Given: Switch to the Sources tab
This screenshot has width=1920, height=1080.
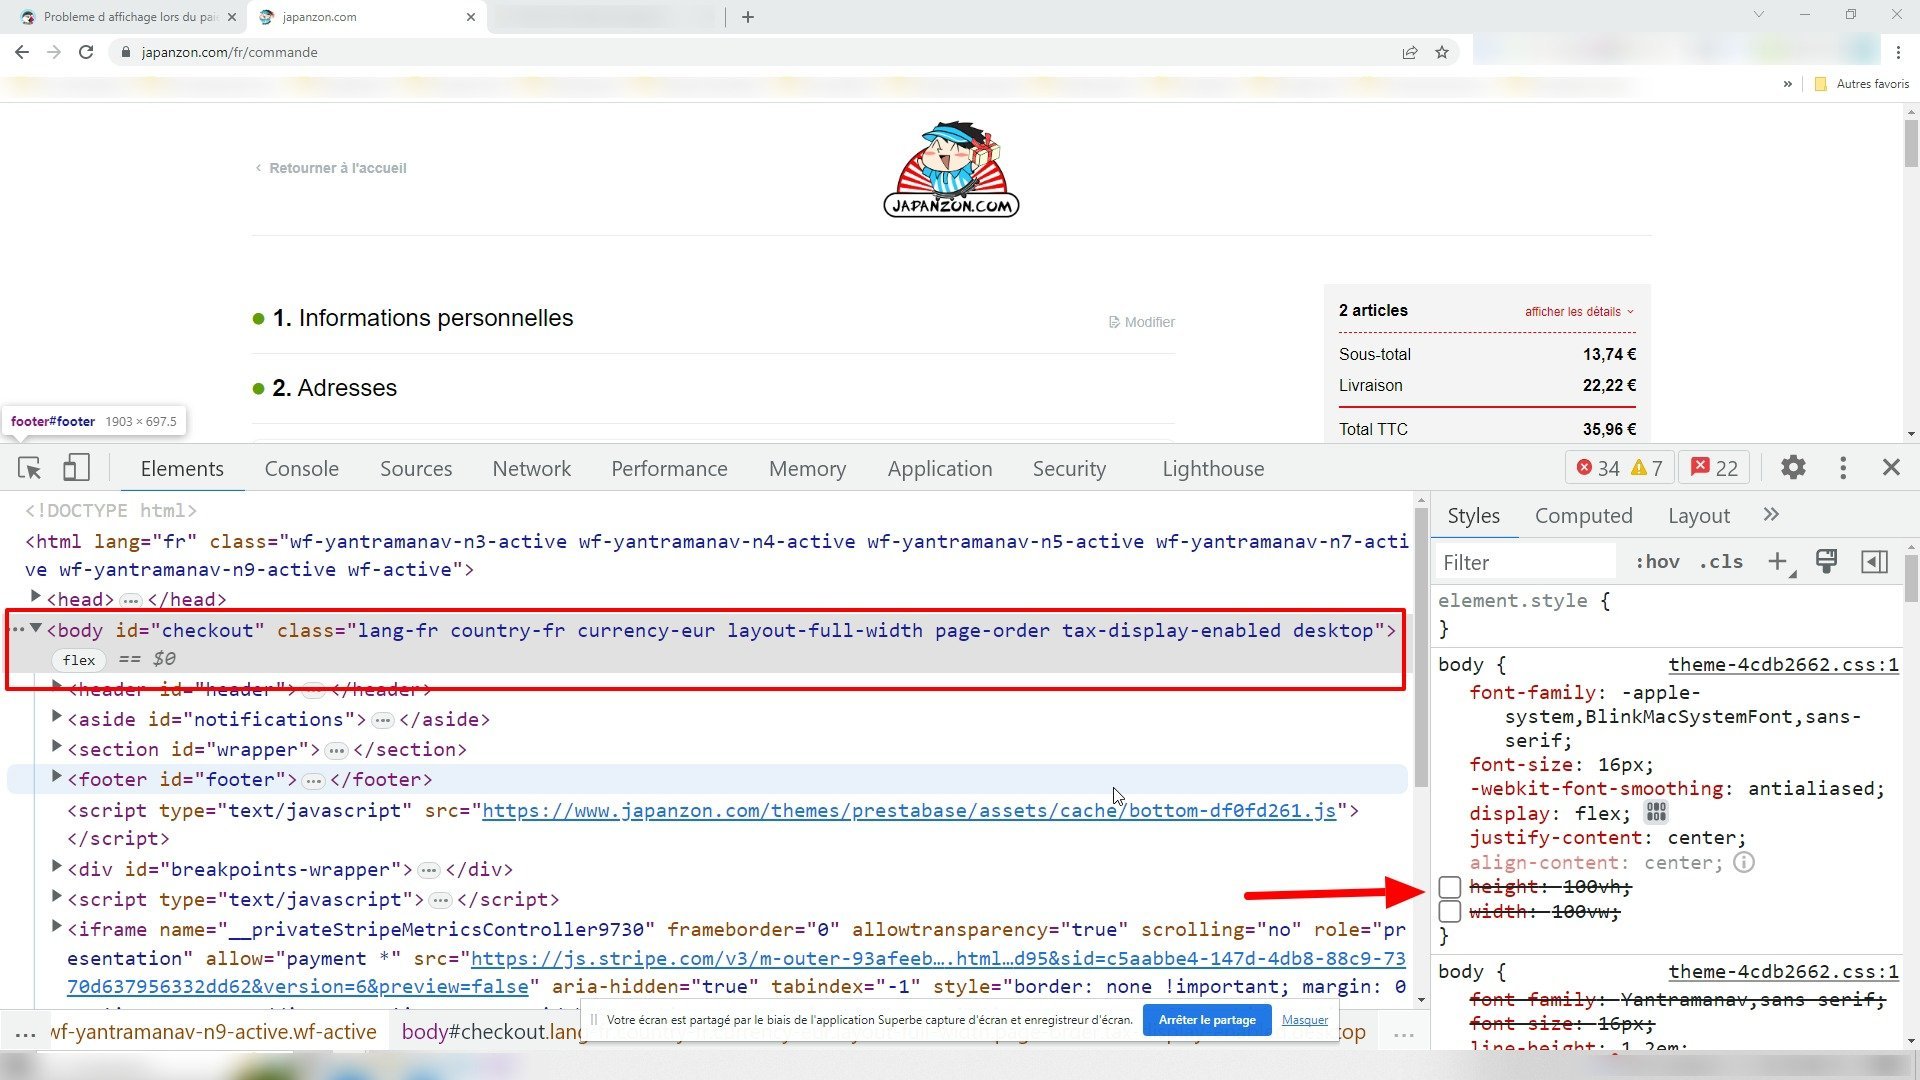Looking at the screenshot, I should [416, 468].
